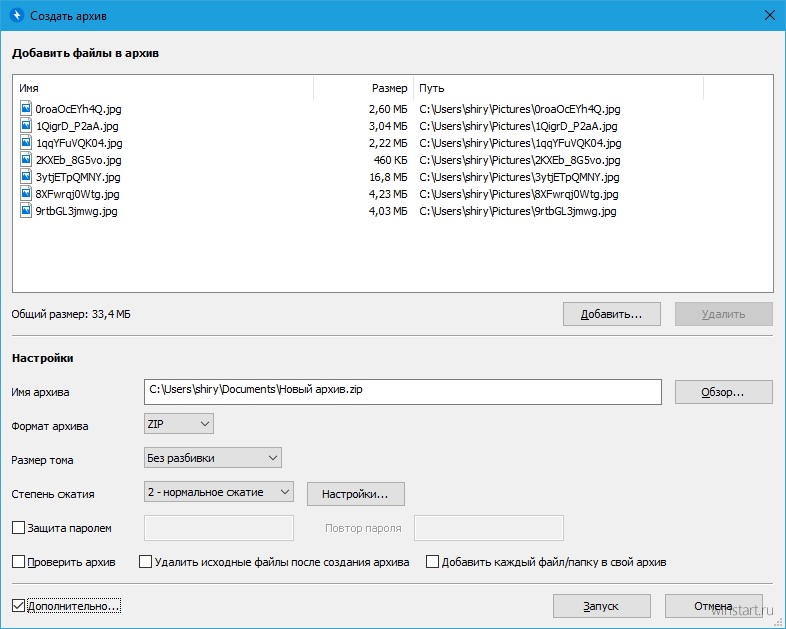Image resolution: width=786 pixels, height=629 pixels.
Task: Enable password protection checkbox
Action: (18, 528)
